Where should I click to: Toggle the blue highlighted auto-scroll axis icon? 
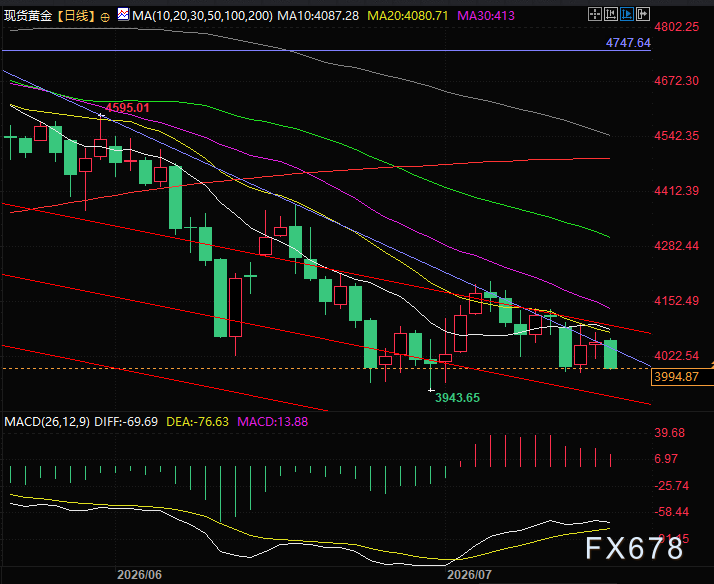pyautogui.click(x=627, y=15)
